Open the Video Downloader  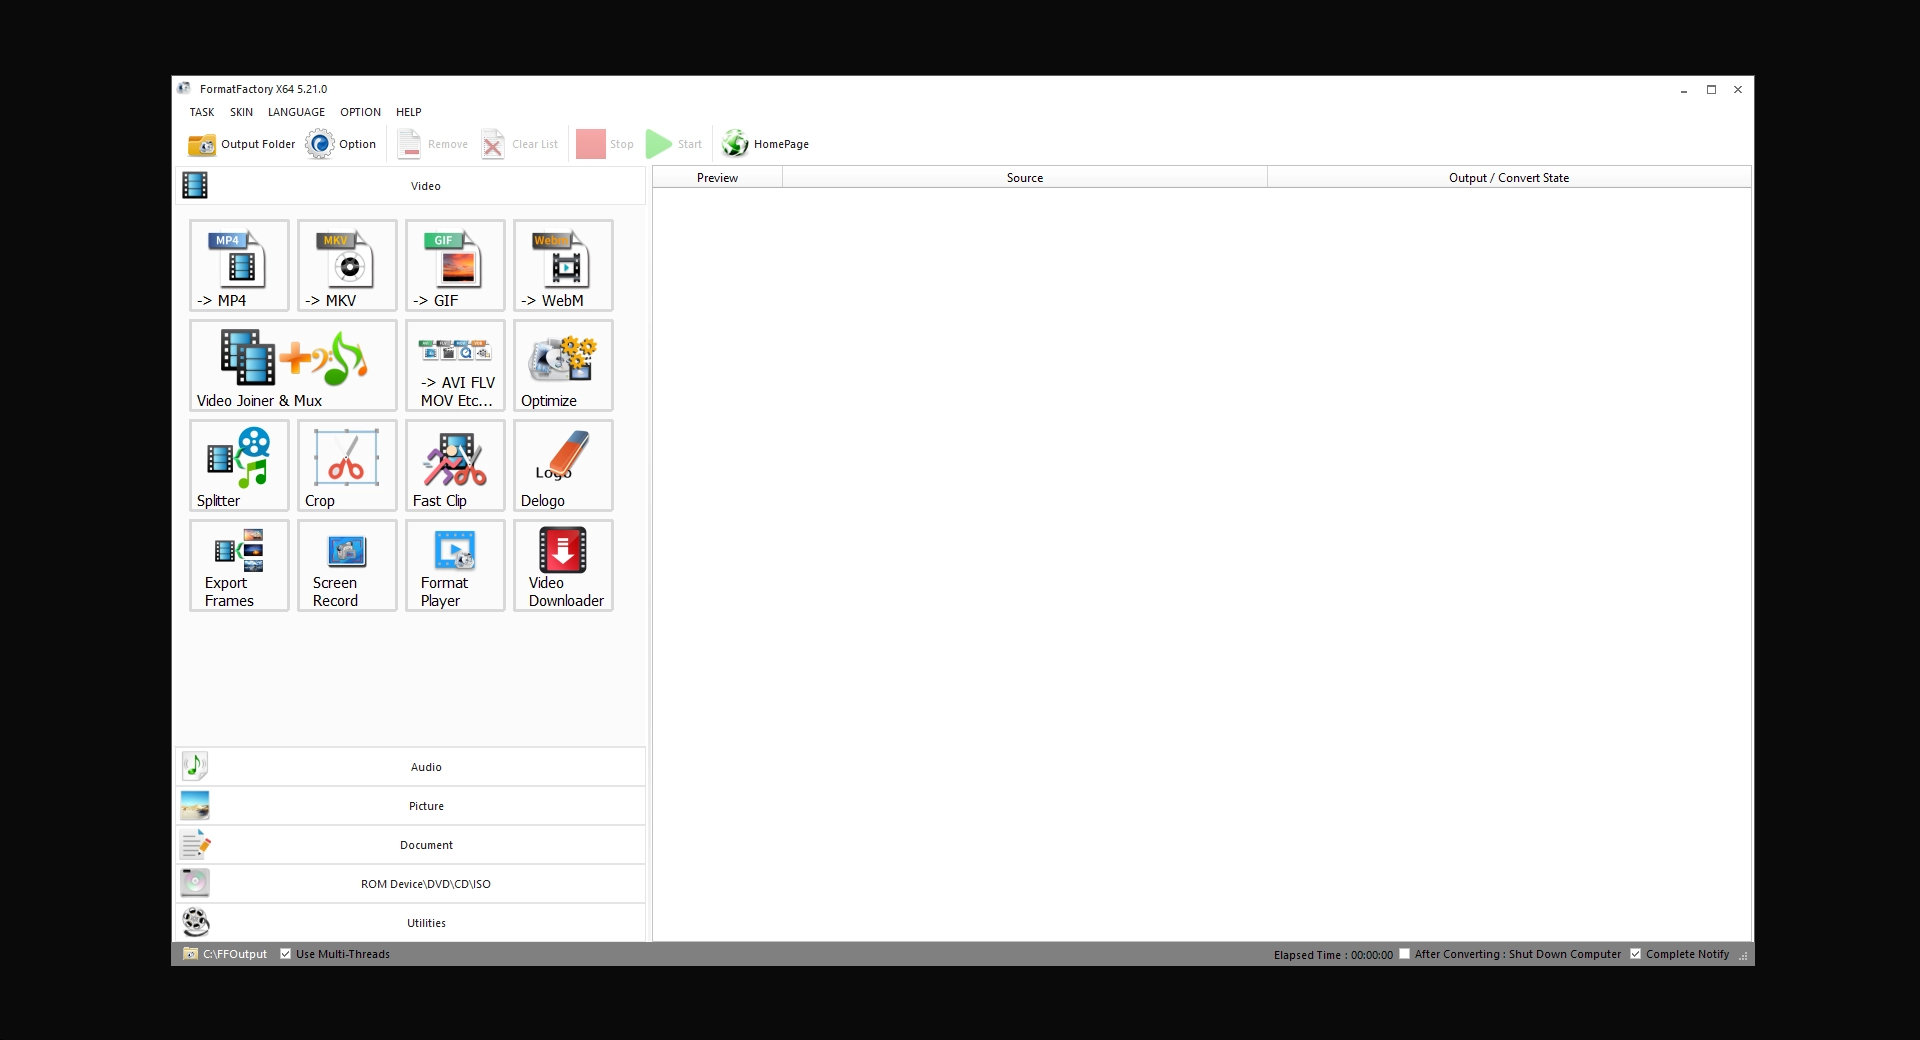[562, 566]
